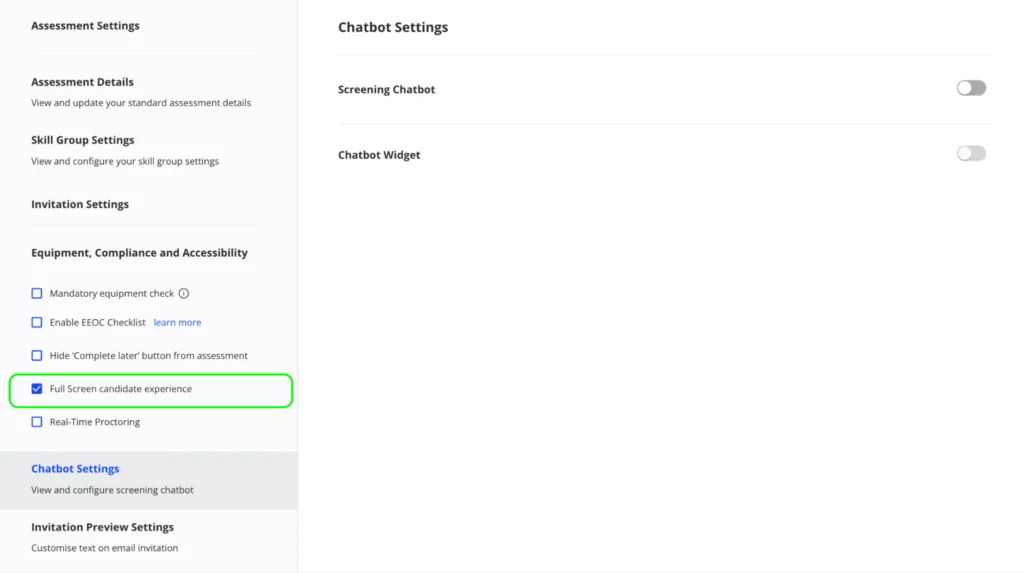Click the Chatbot Settings main page heading
The height and width of the screenshot is (573, 1024).
(393, 28)
